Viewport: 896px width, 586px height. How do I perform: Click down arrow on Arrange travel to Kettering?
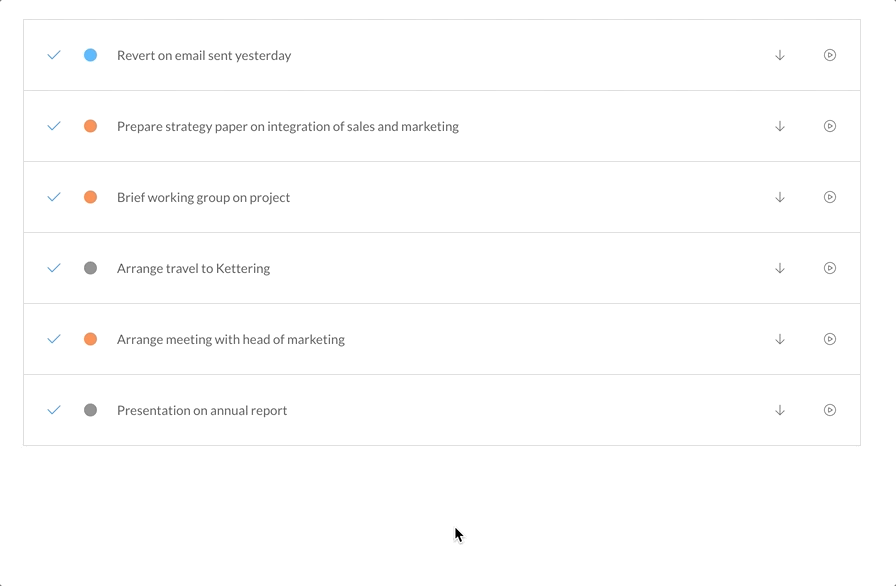coord(779,268)
